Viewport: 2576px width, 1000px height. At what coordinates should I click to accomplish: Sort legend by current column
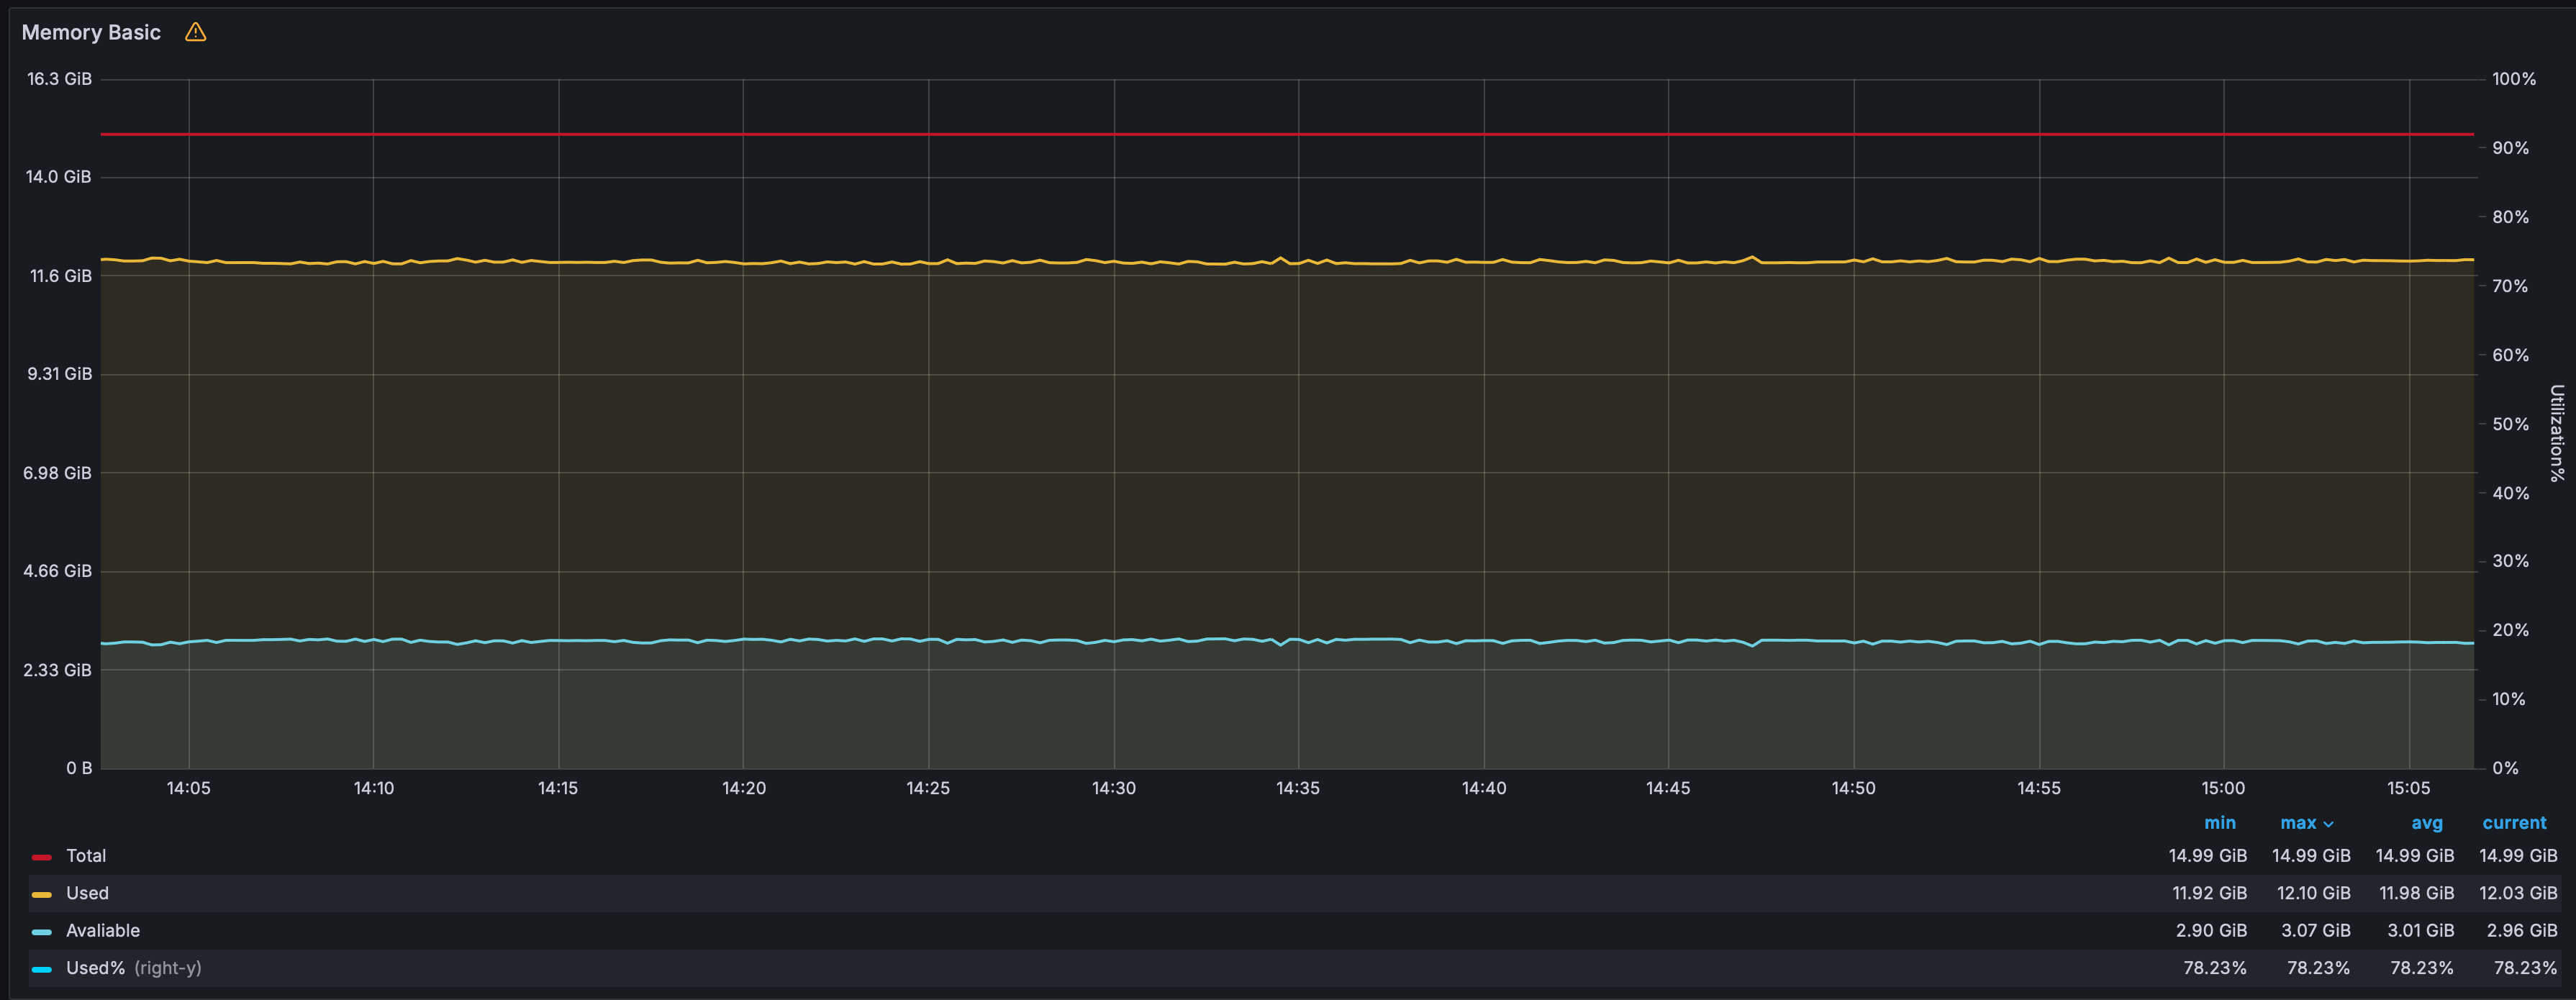tap(2514, 823)
